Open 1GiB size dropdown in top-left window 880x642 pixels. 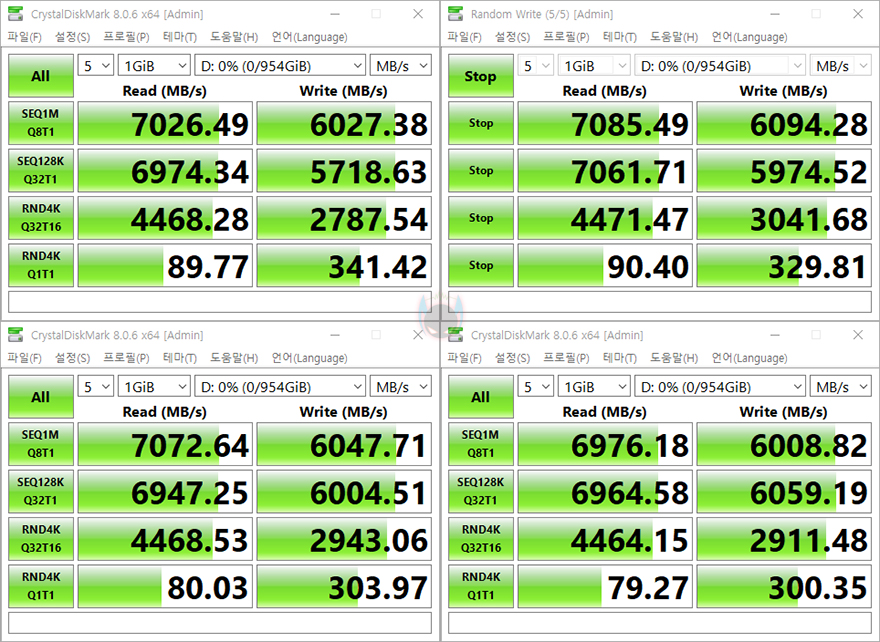[154, 66]
